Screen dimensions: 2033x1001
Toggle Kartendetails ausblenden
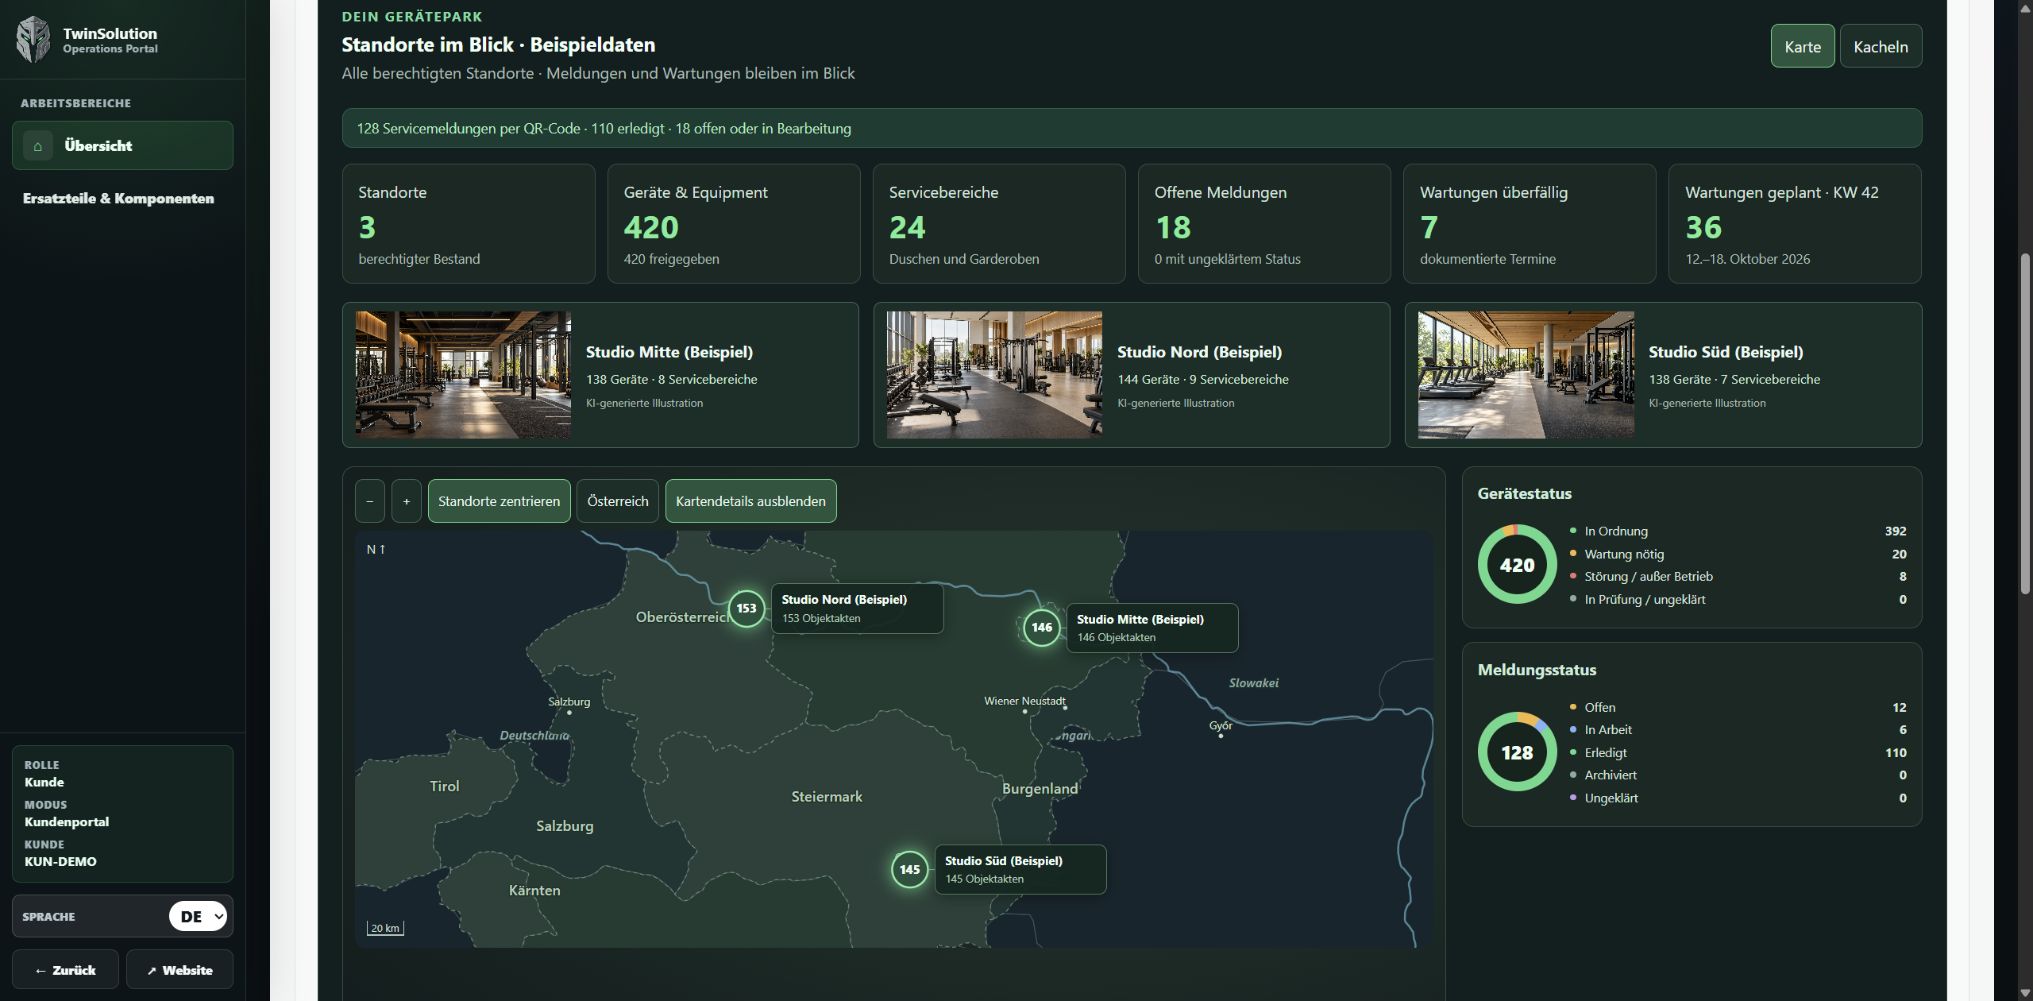(x=750, y=501)
